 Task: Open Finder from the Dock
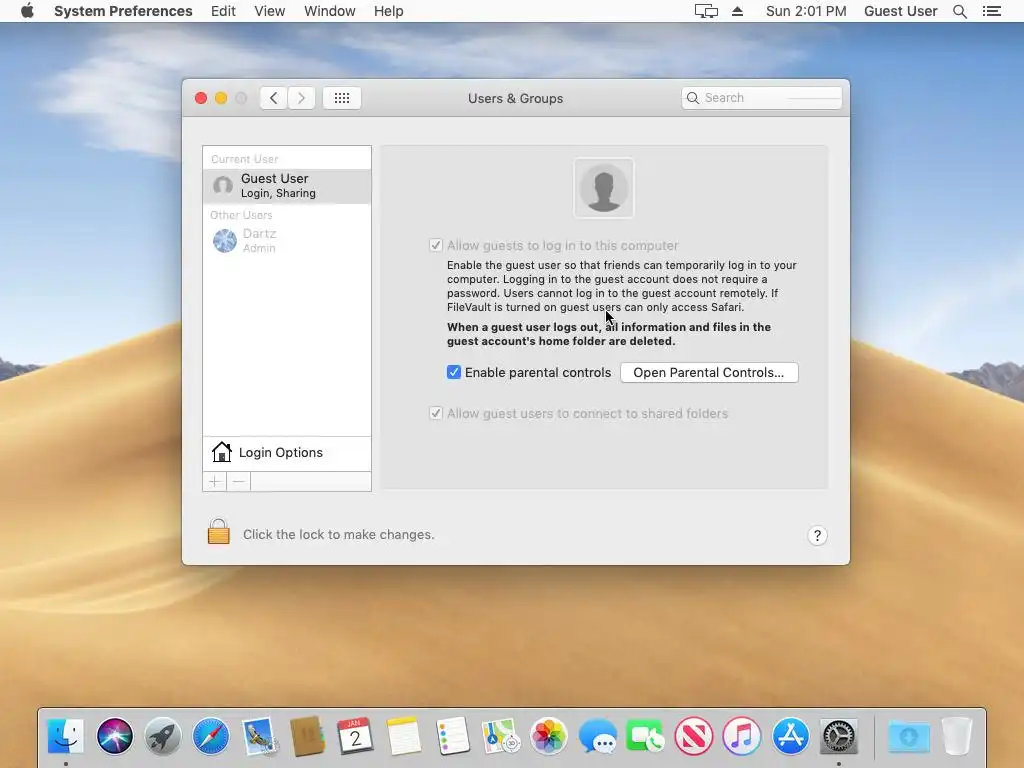click(66, 736)
